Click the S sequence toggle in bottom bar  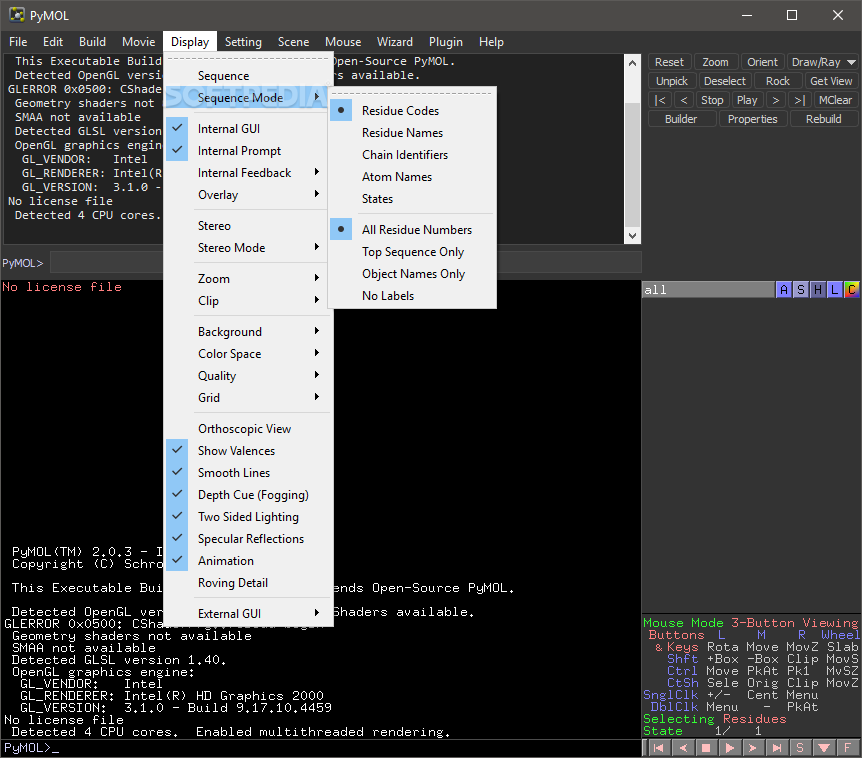[800, 748]
